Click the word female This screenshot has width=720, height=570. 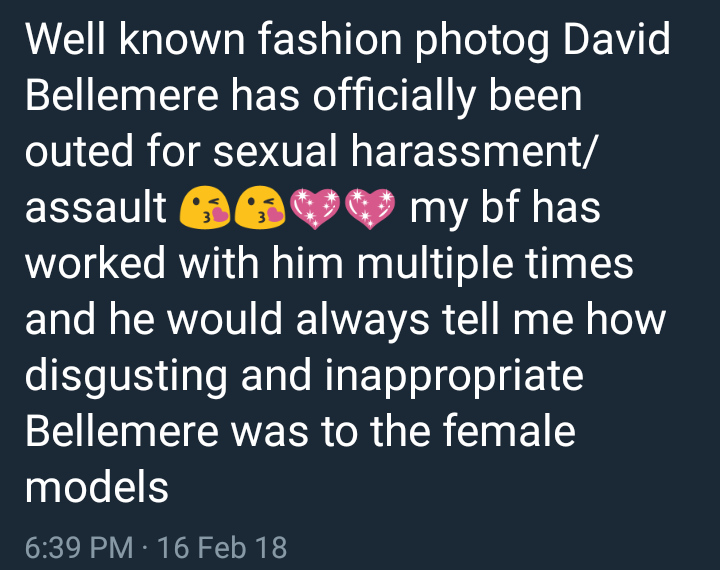tap(509, 430)
